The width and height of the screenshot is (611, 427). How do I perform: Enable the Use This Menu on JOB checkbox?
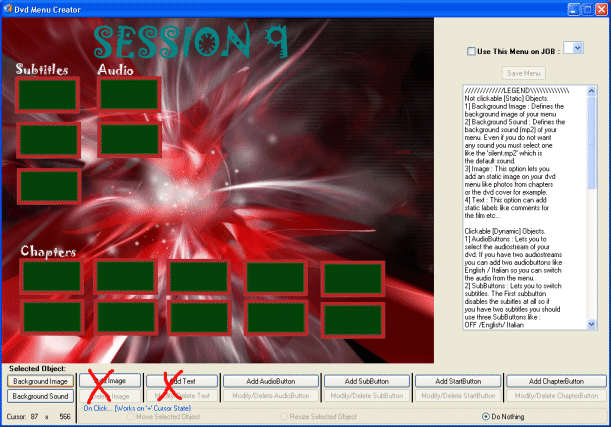coord(471,51)
